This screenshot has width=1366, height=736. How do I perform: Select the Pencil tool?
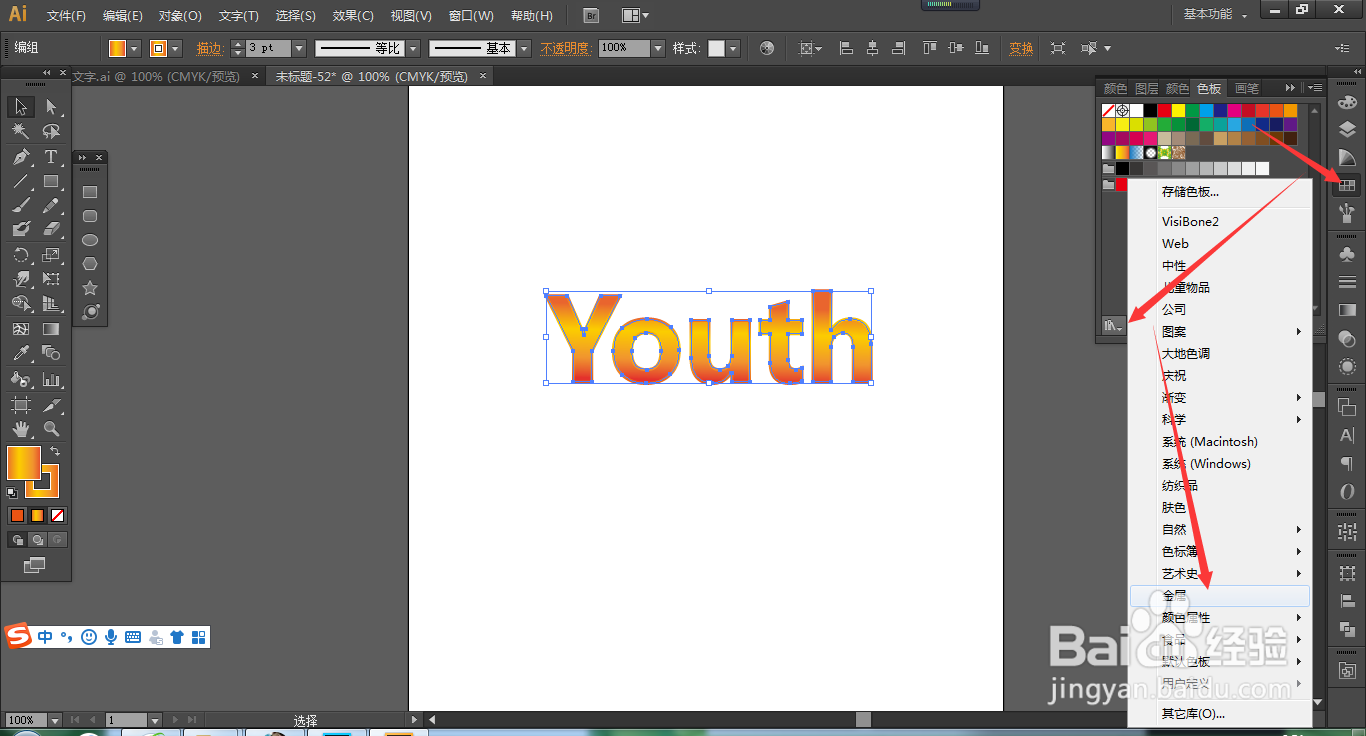(x=51, y=205)
